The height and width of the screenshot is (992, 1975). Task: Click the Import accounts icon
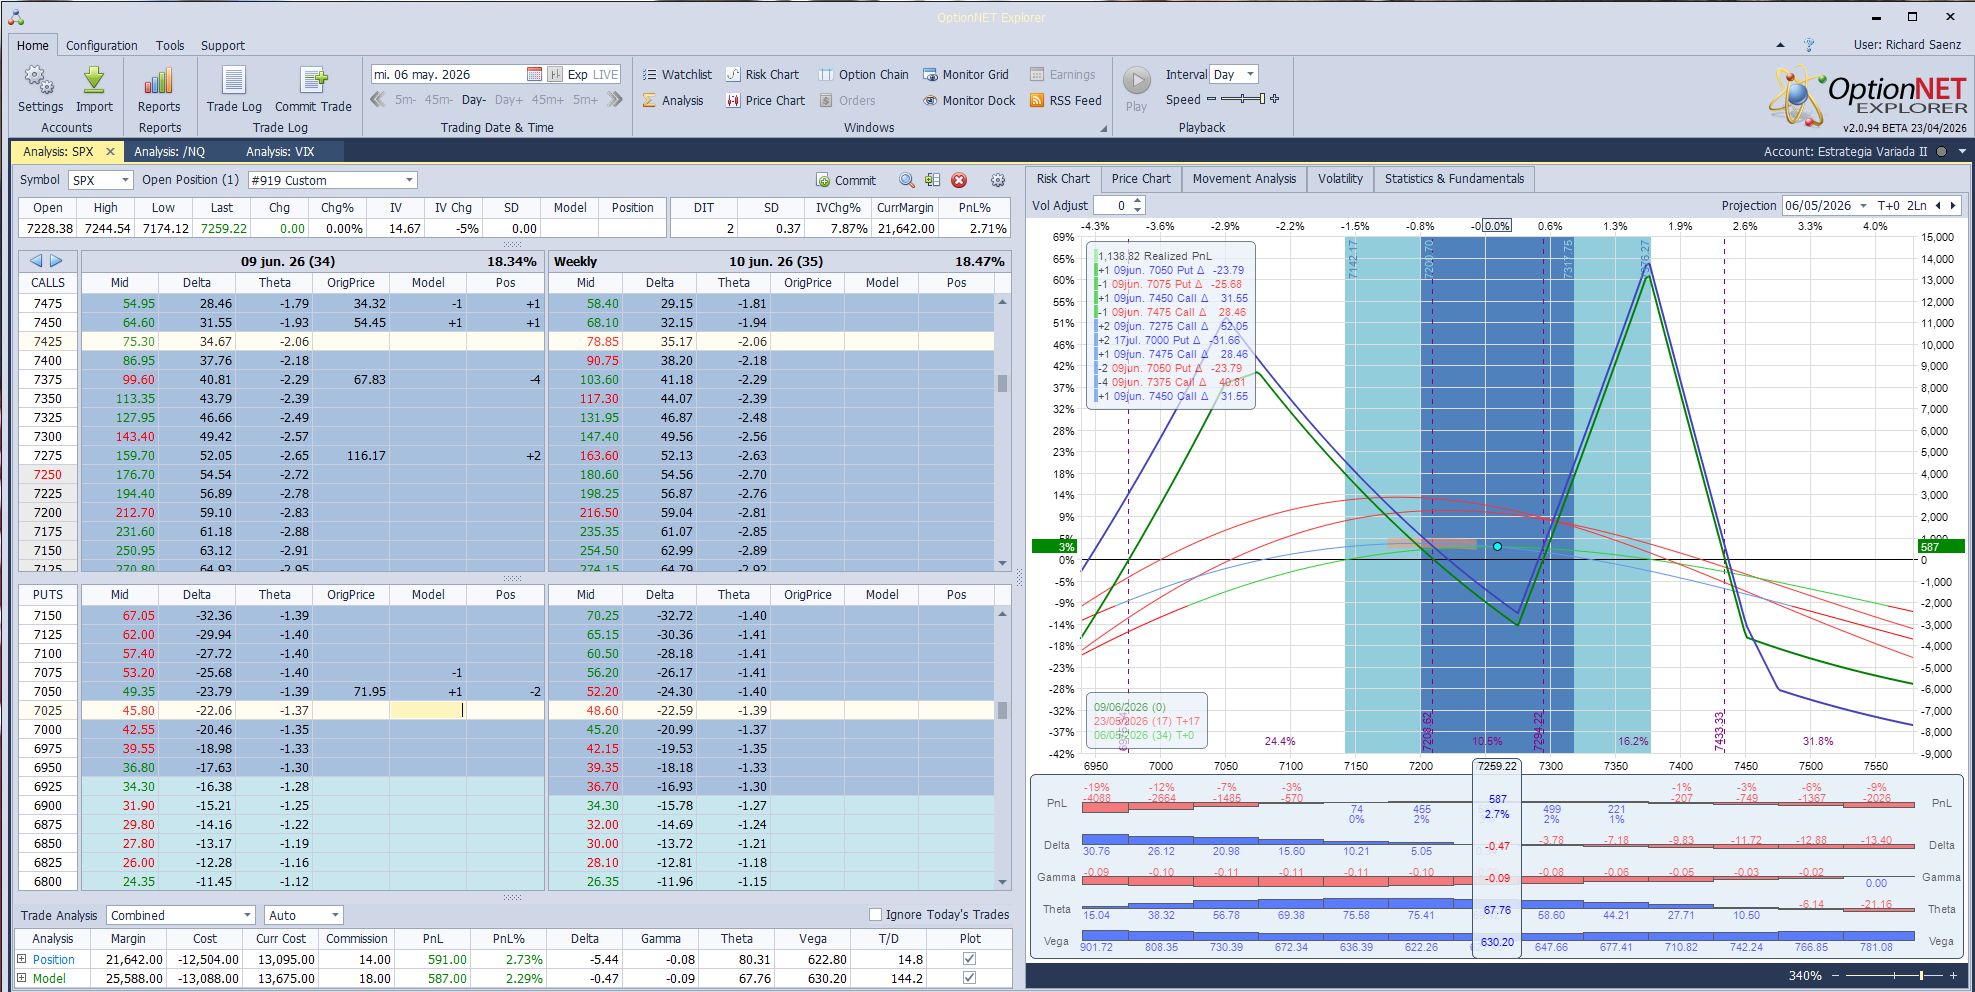point(94,89)
